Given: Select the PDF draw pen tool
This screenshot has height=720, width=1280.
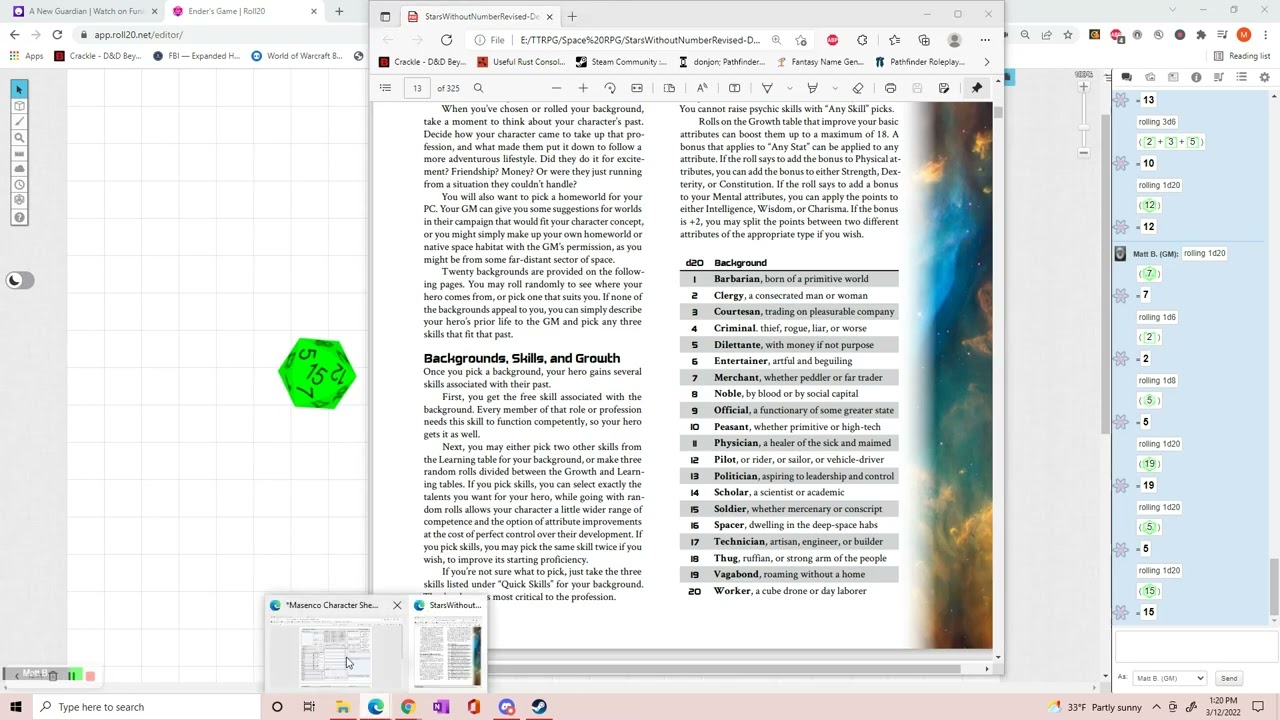Looking at the screenshot, I should coord(767,88).
